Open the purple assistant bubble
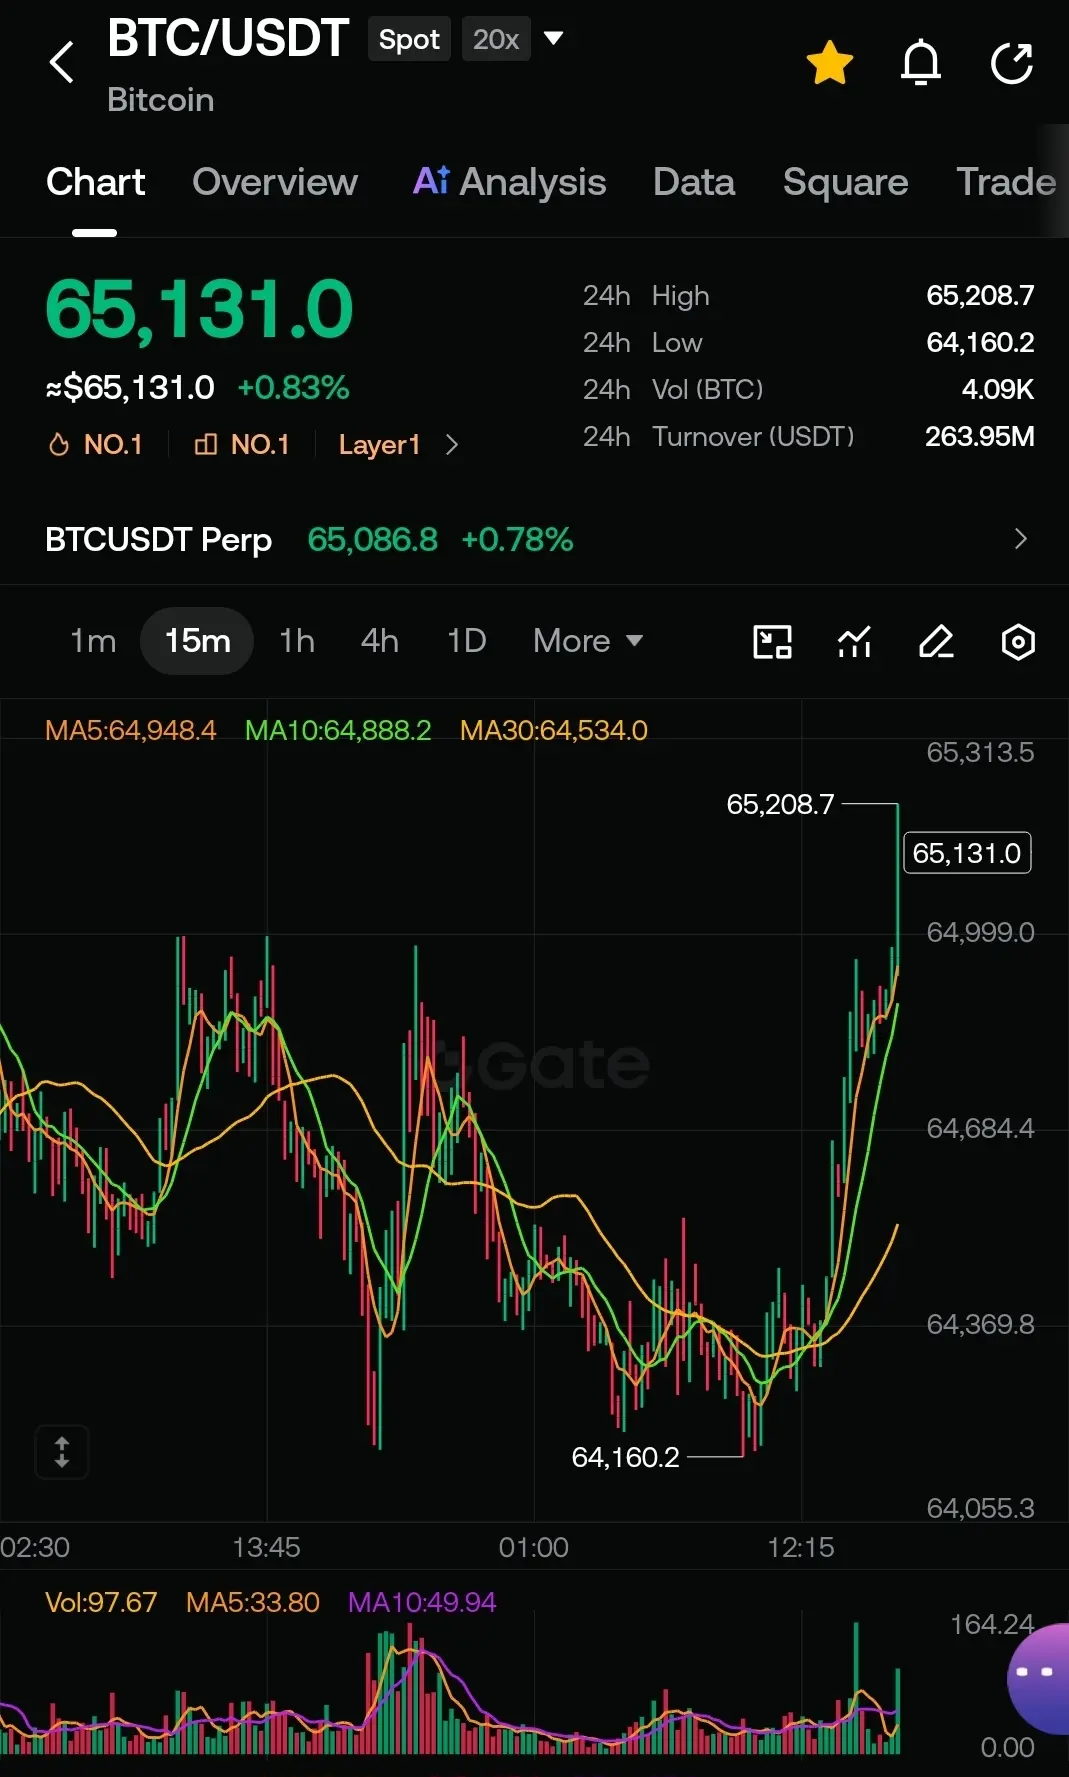 [1040, 1678]
